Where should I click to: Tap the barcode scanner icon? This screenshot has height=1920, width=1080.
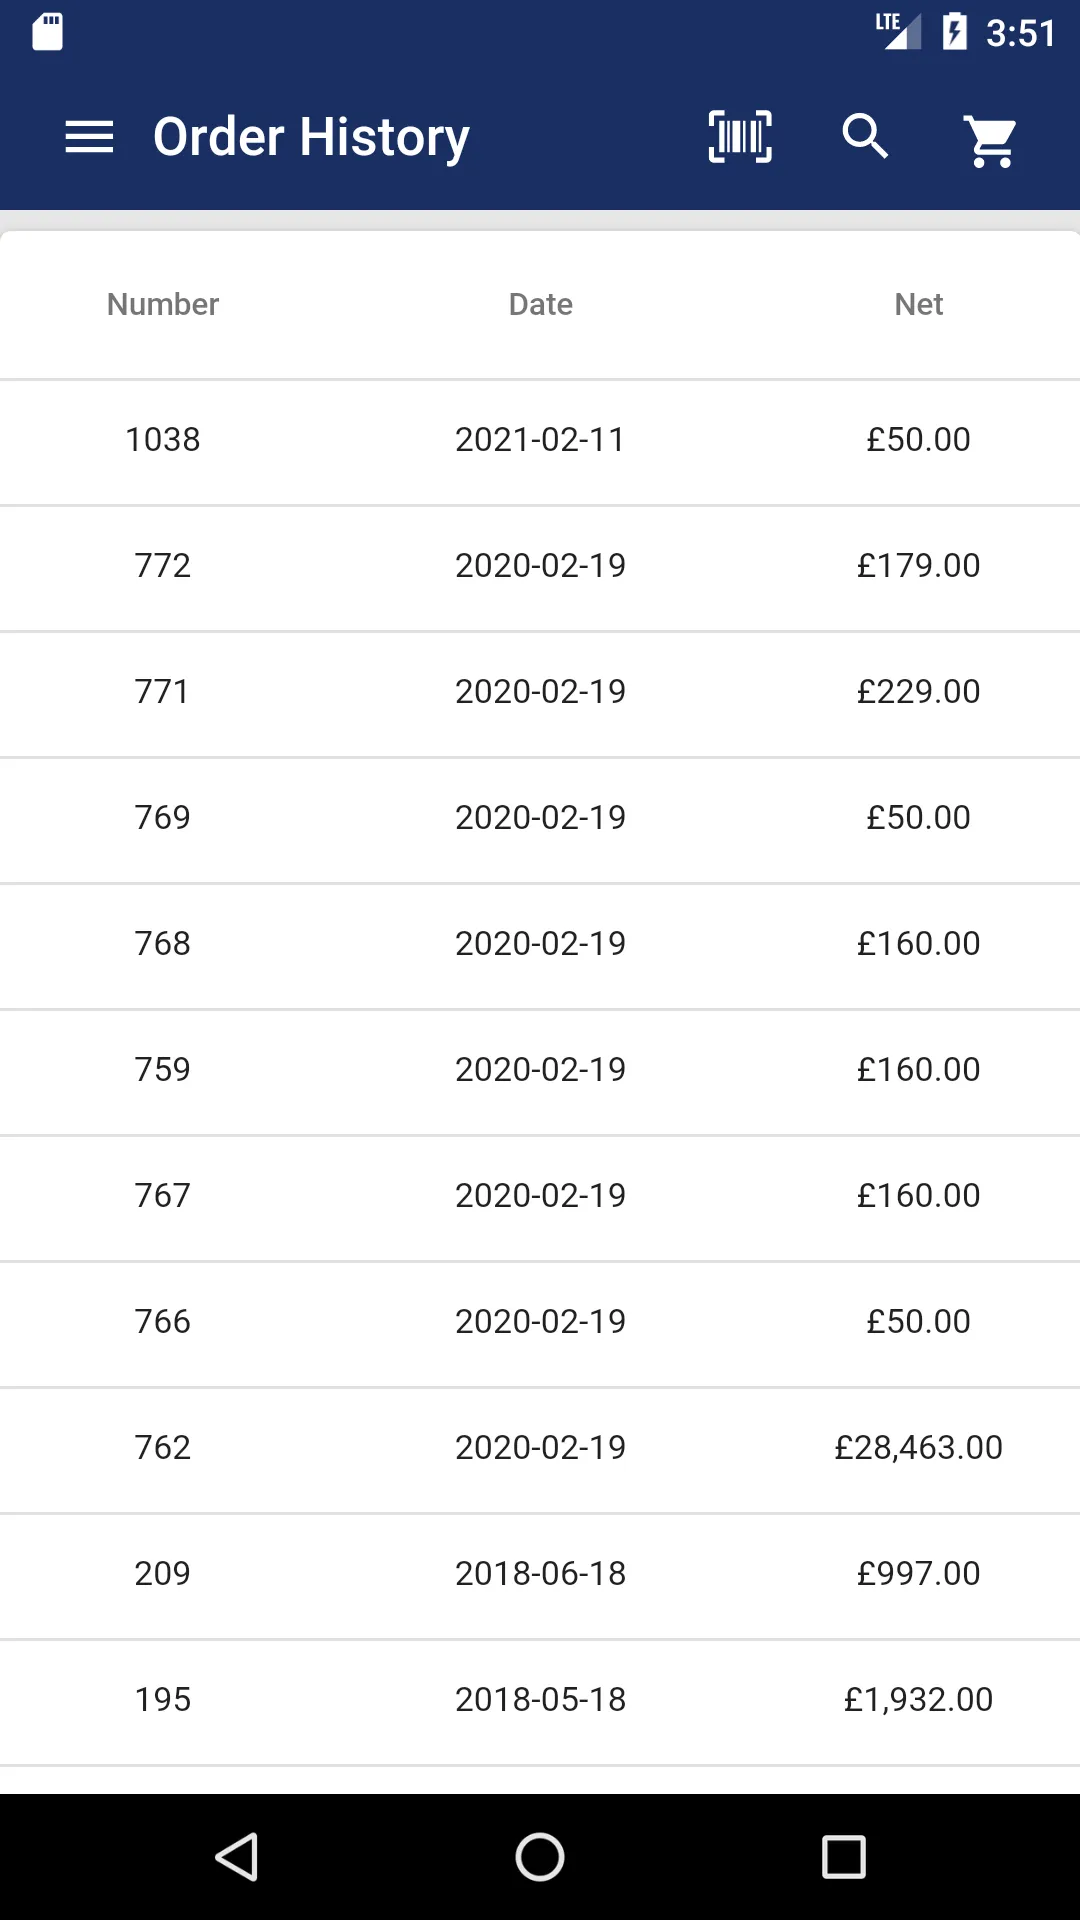click(740, 137)
